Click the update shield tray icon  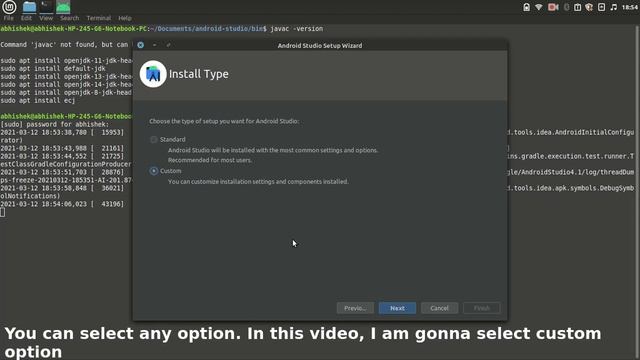(589, 7)
